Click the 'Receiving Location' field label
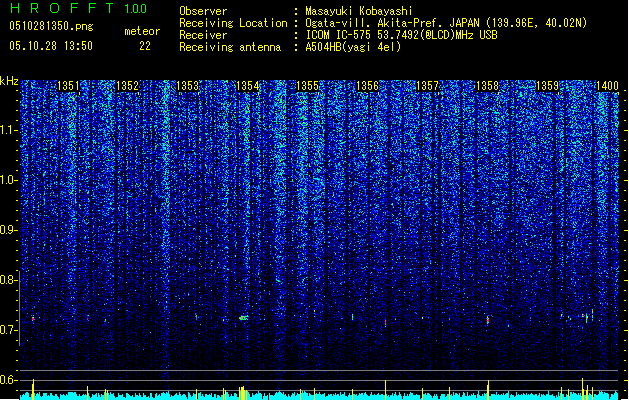 click(233, 23)
